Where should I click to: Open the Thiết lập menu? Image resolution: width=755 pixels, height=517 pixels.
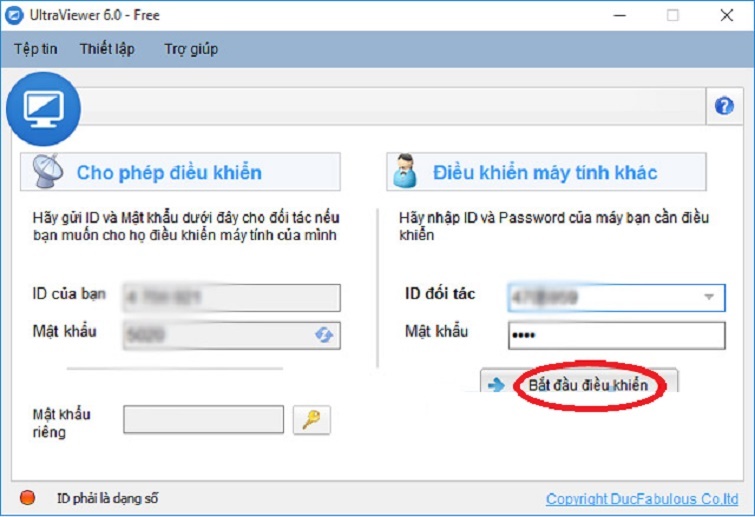[107, 49]
